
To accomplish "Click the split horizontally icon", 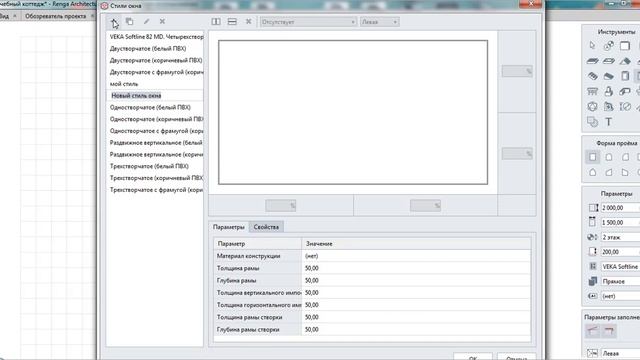I will pyautogui.click(x=232, y=22).
